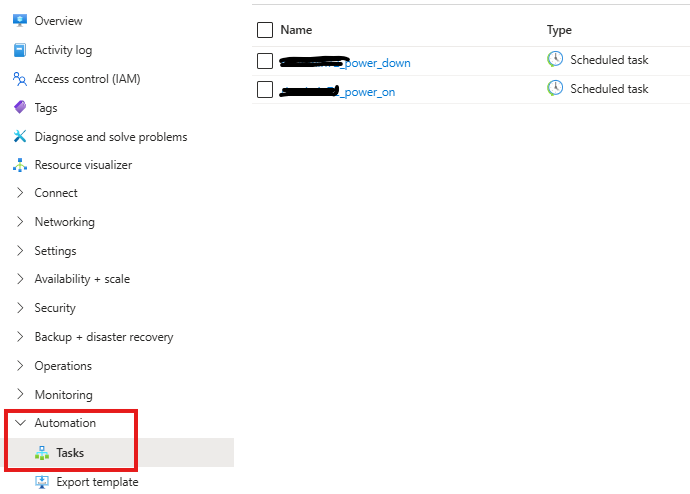Click the Resource visualizer icon
The image size is (690, 494).
[x=20, y=165]
